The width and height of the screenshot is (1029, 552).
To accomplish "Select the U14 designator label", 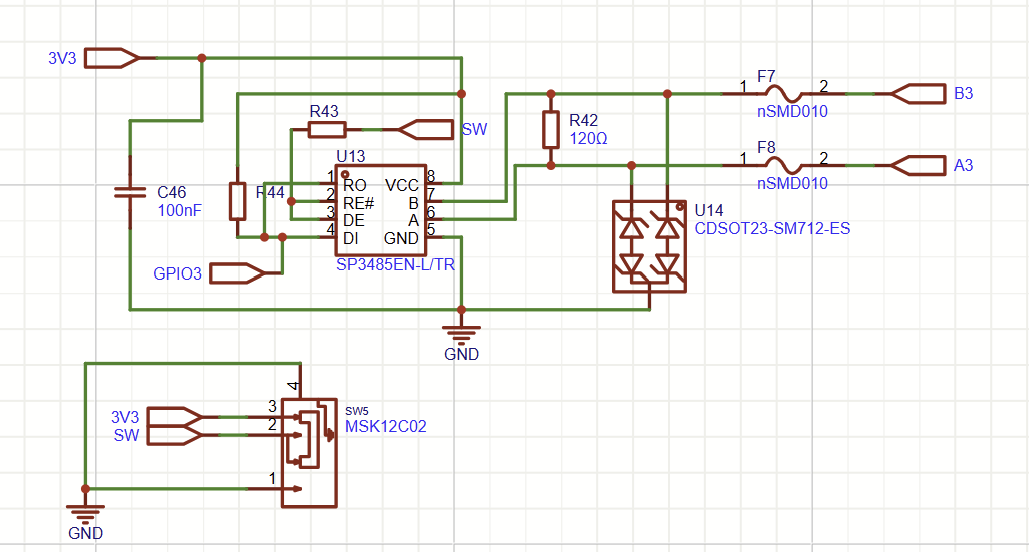I will click(709, 210).
